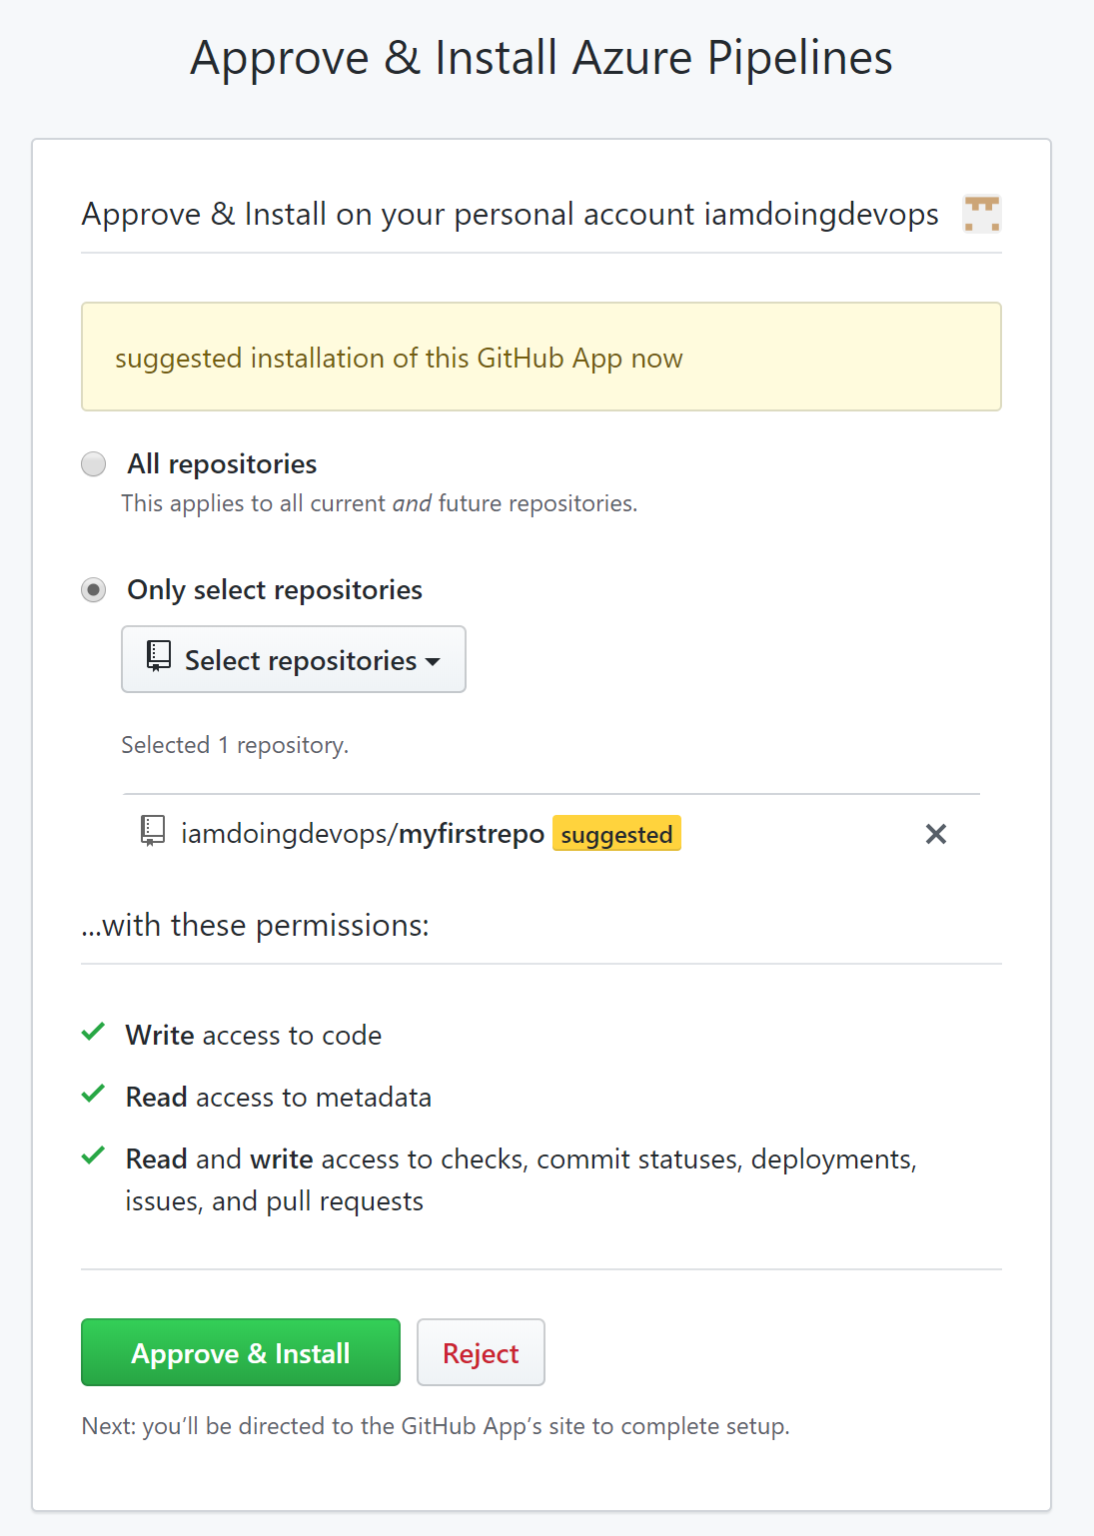Click the iamdoingdevops/myfirstrepo repository name

360,833
